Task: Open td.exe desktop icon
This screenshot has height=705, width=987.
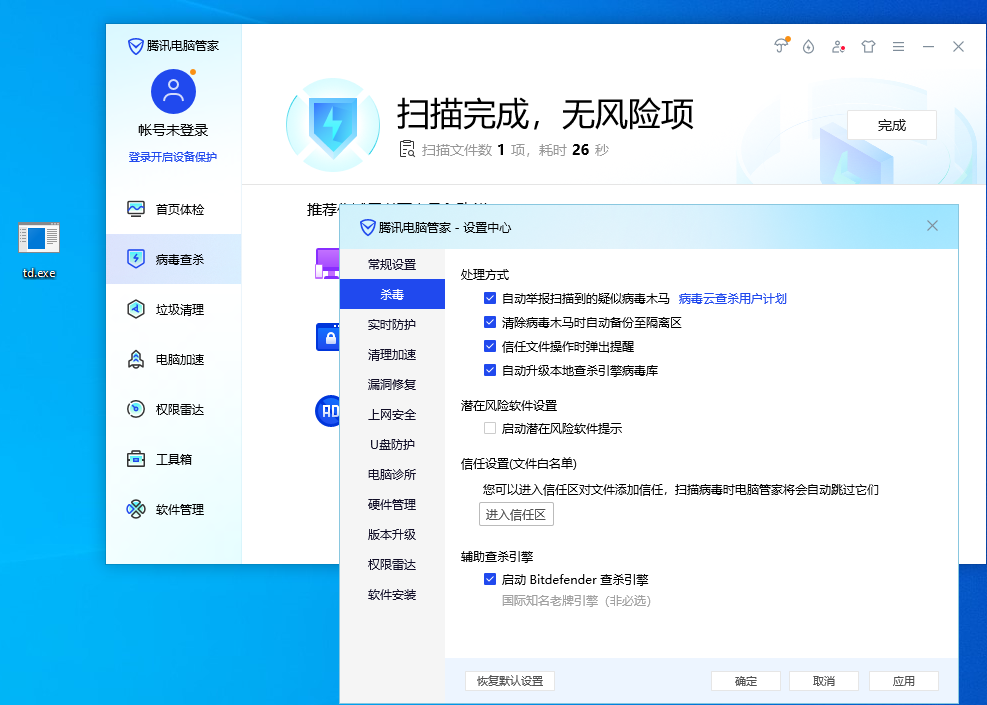Action: [39, 238]
